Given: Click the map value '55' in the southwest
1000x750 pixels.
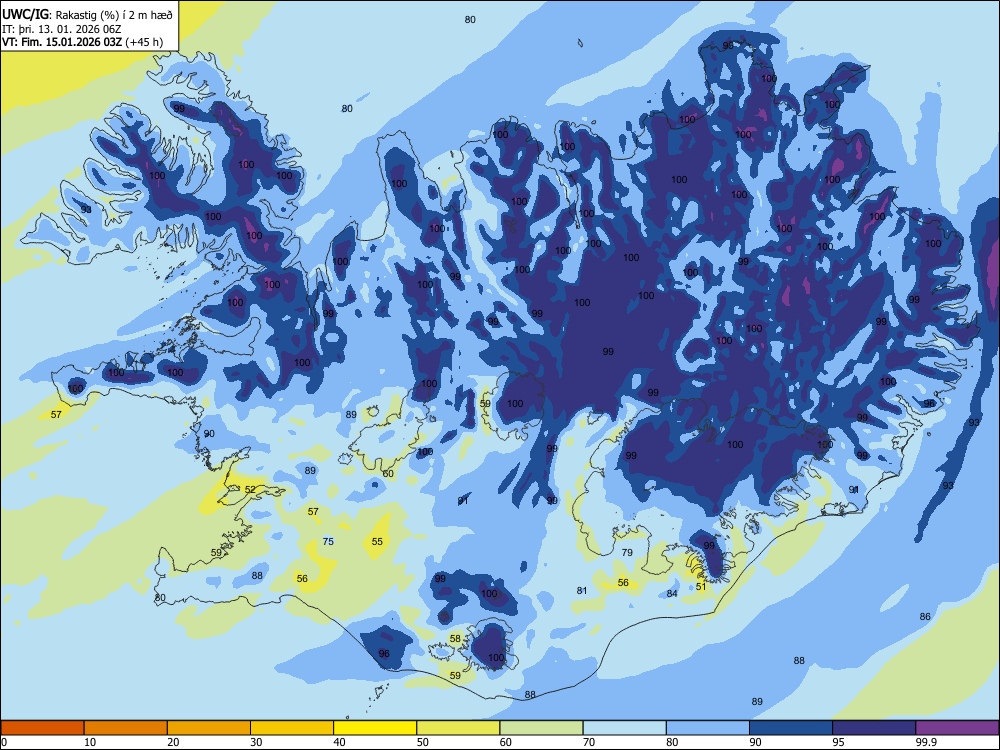Looking at the screenshot, I should click(x=377, y=541).
